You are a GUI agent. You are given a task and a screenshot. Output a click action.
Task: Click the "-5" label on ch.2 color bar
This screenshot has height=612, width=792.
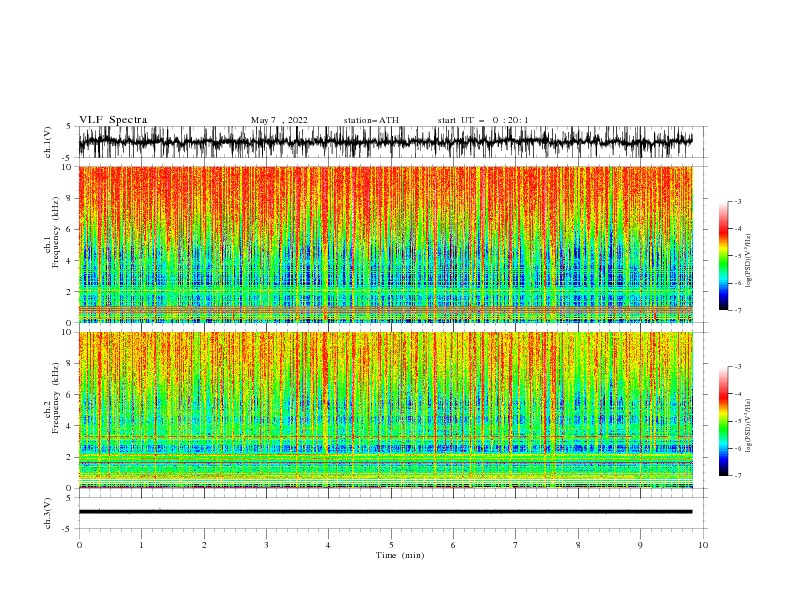(x=737, y=421)
